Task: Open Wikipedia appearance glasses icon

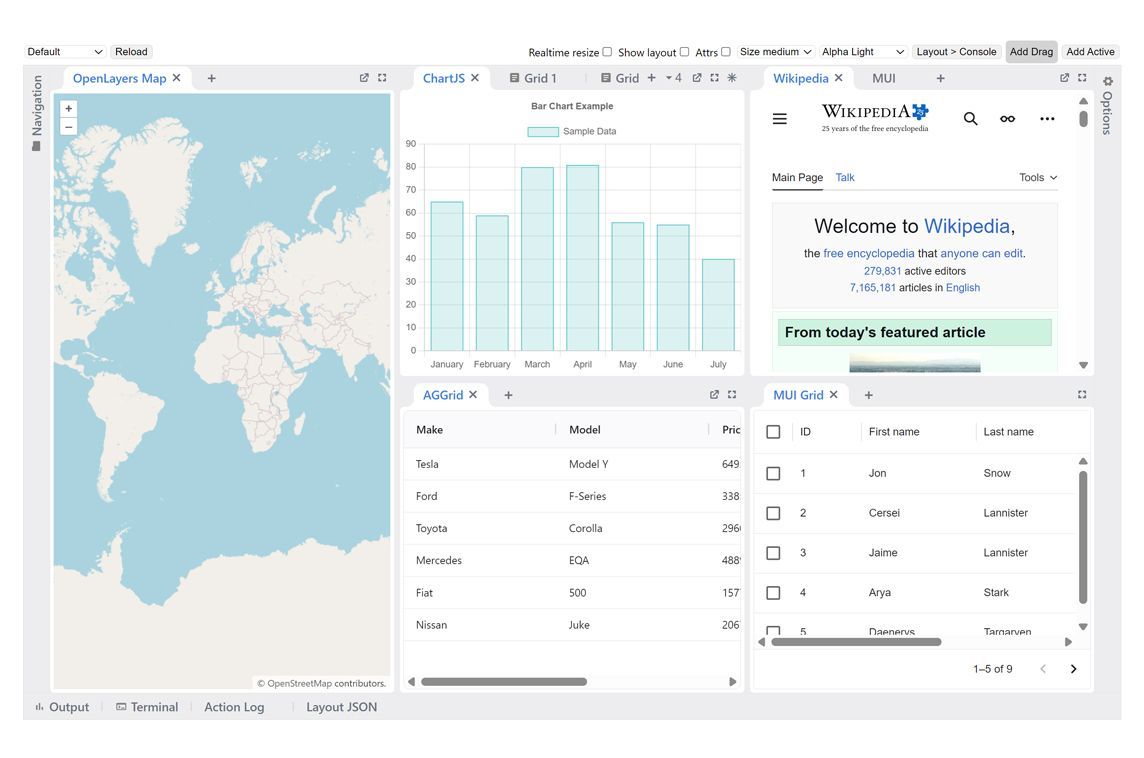Action: click(x=1008, y=118)
